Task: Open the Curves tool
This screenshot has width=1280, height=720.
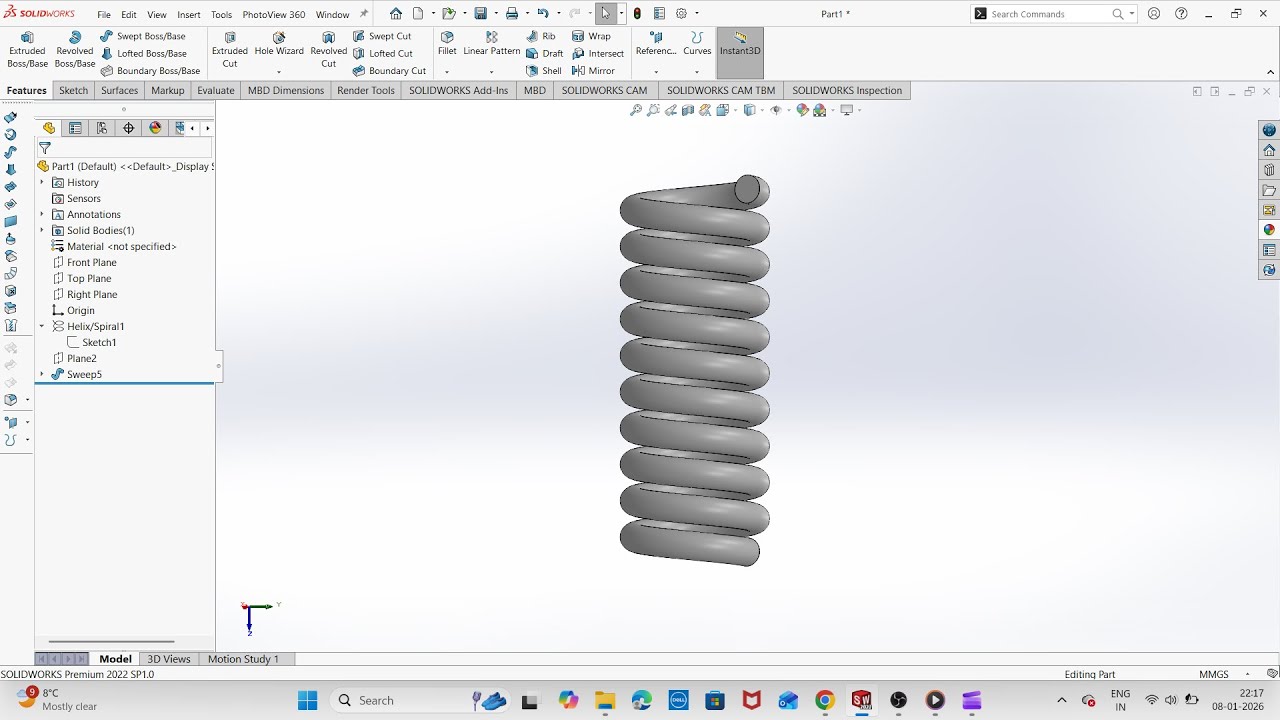Action: [697, 44]
